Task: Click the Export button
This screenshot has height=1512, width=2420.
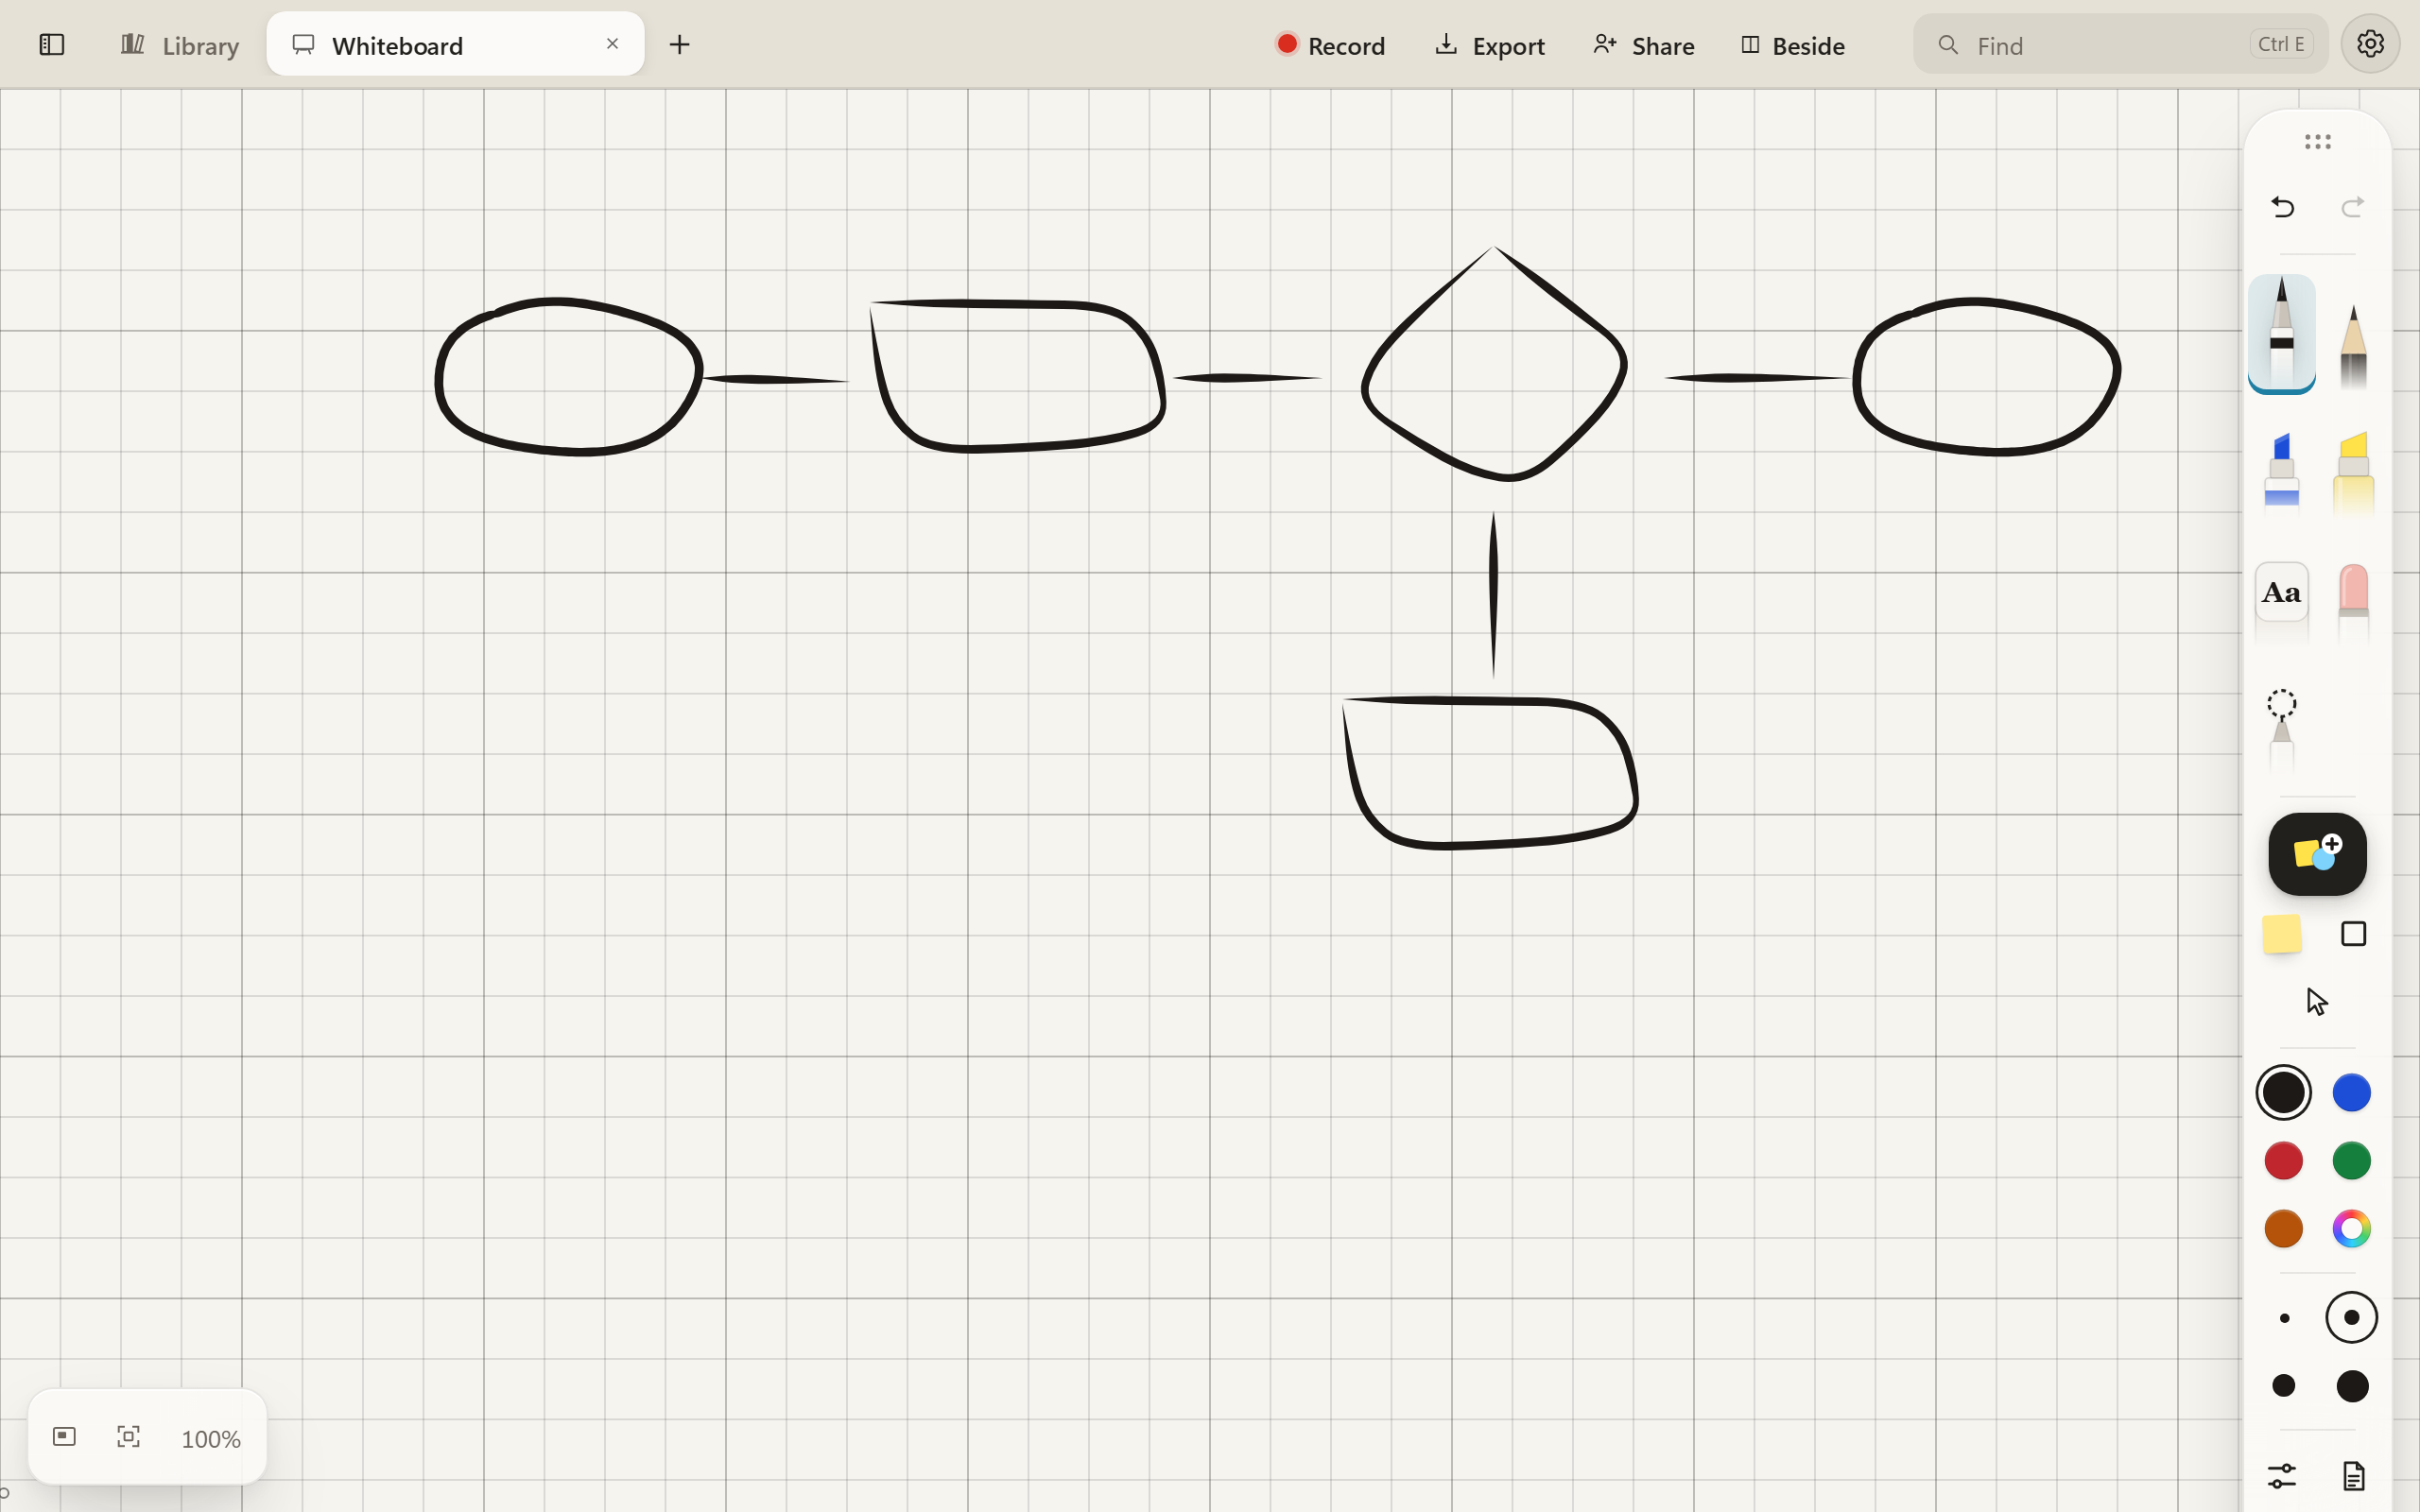Action: 1490,45
